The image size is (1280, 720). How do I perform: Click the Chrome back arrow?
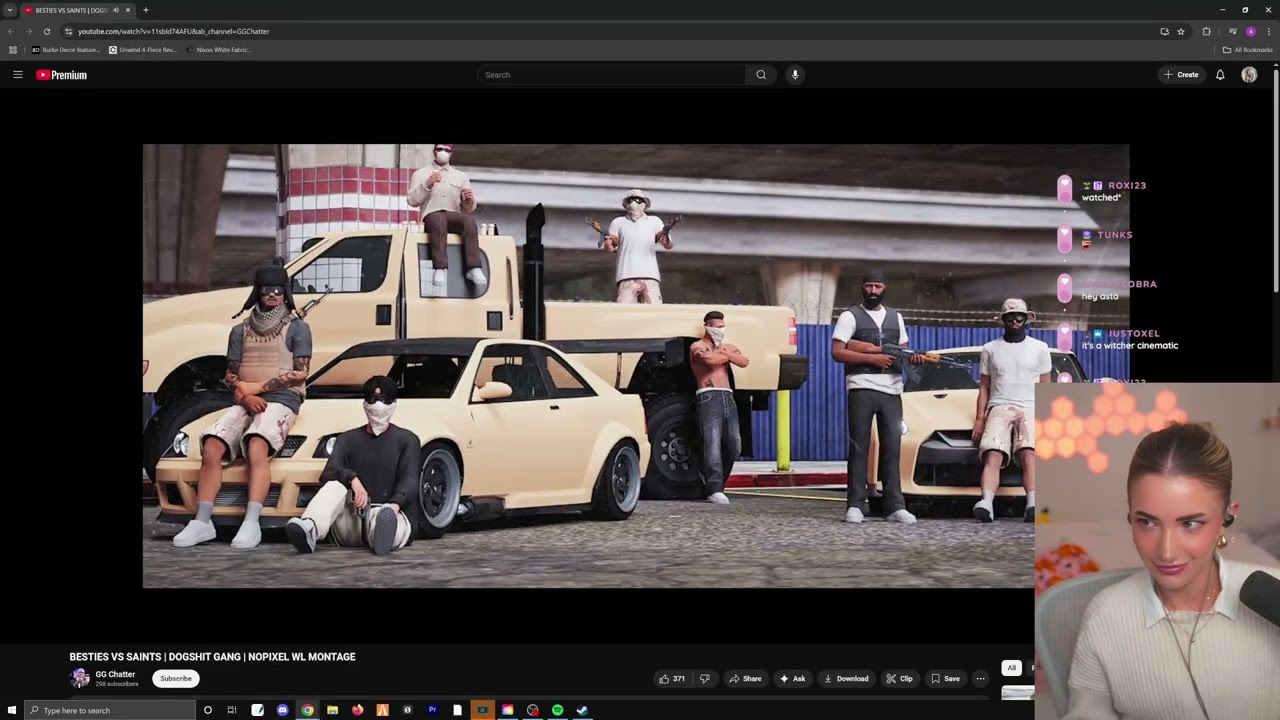click(11, 31)
